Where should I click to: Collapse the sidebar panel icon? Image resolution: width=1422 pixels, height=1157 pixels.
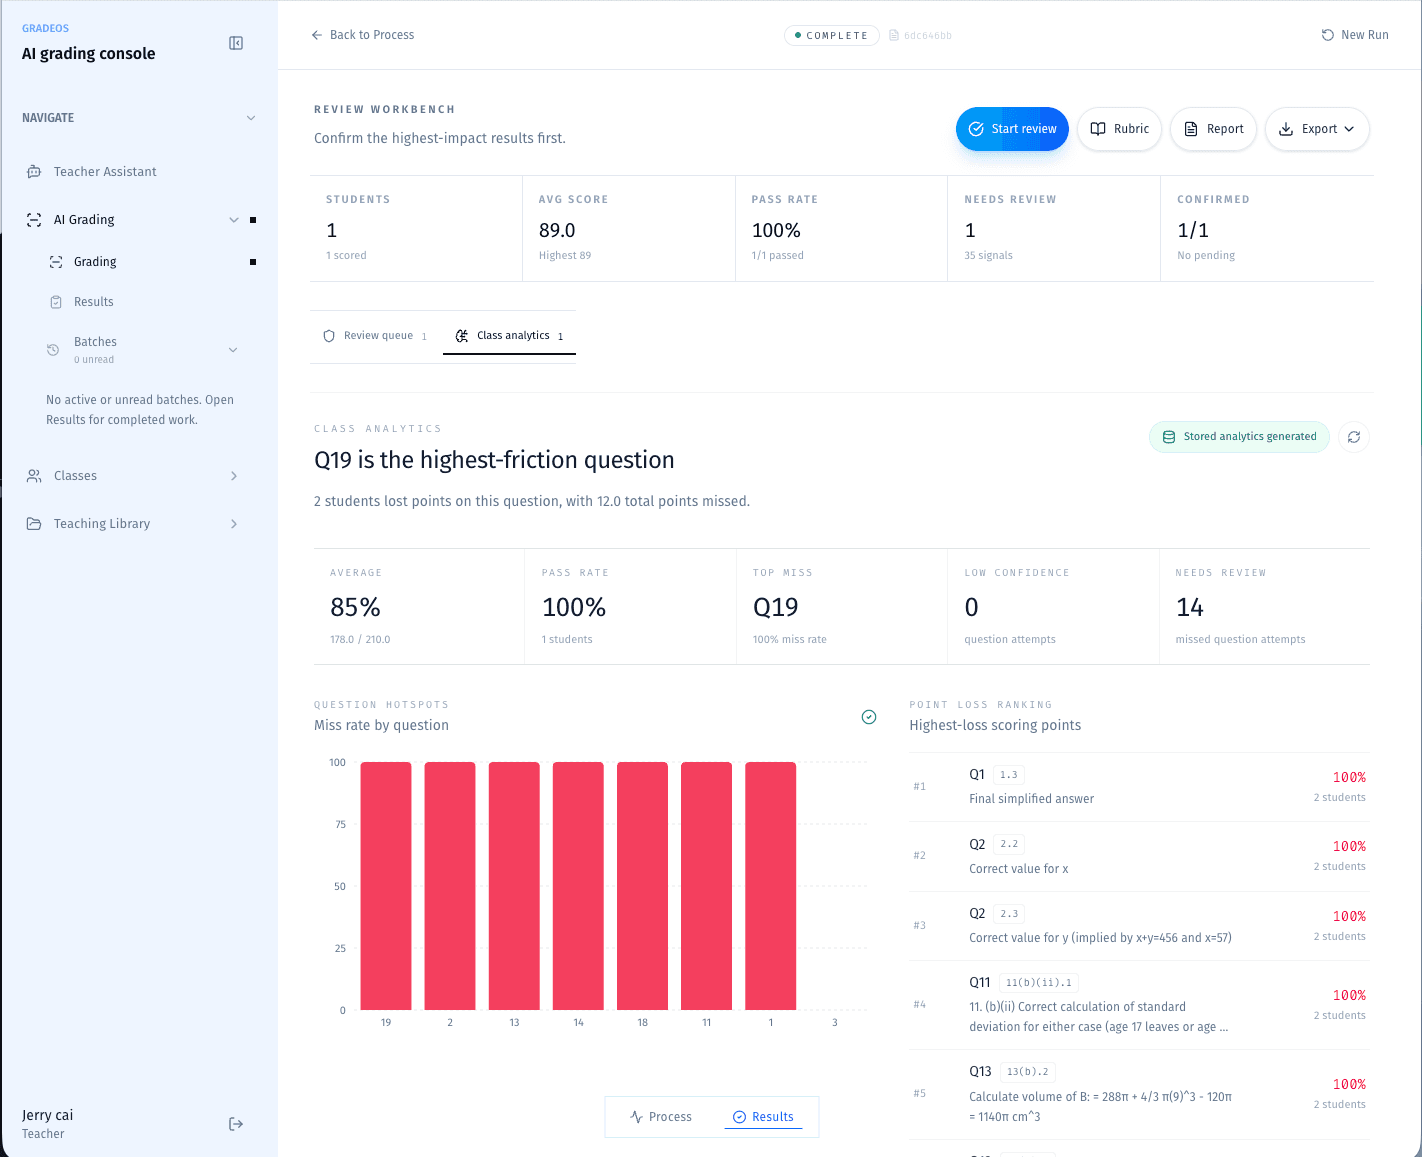tap(236, 43)
